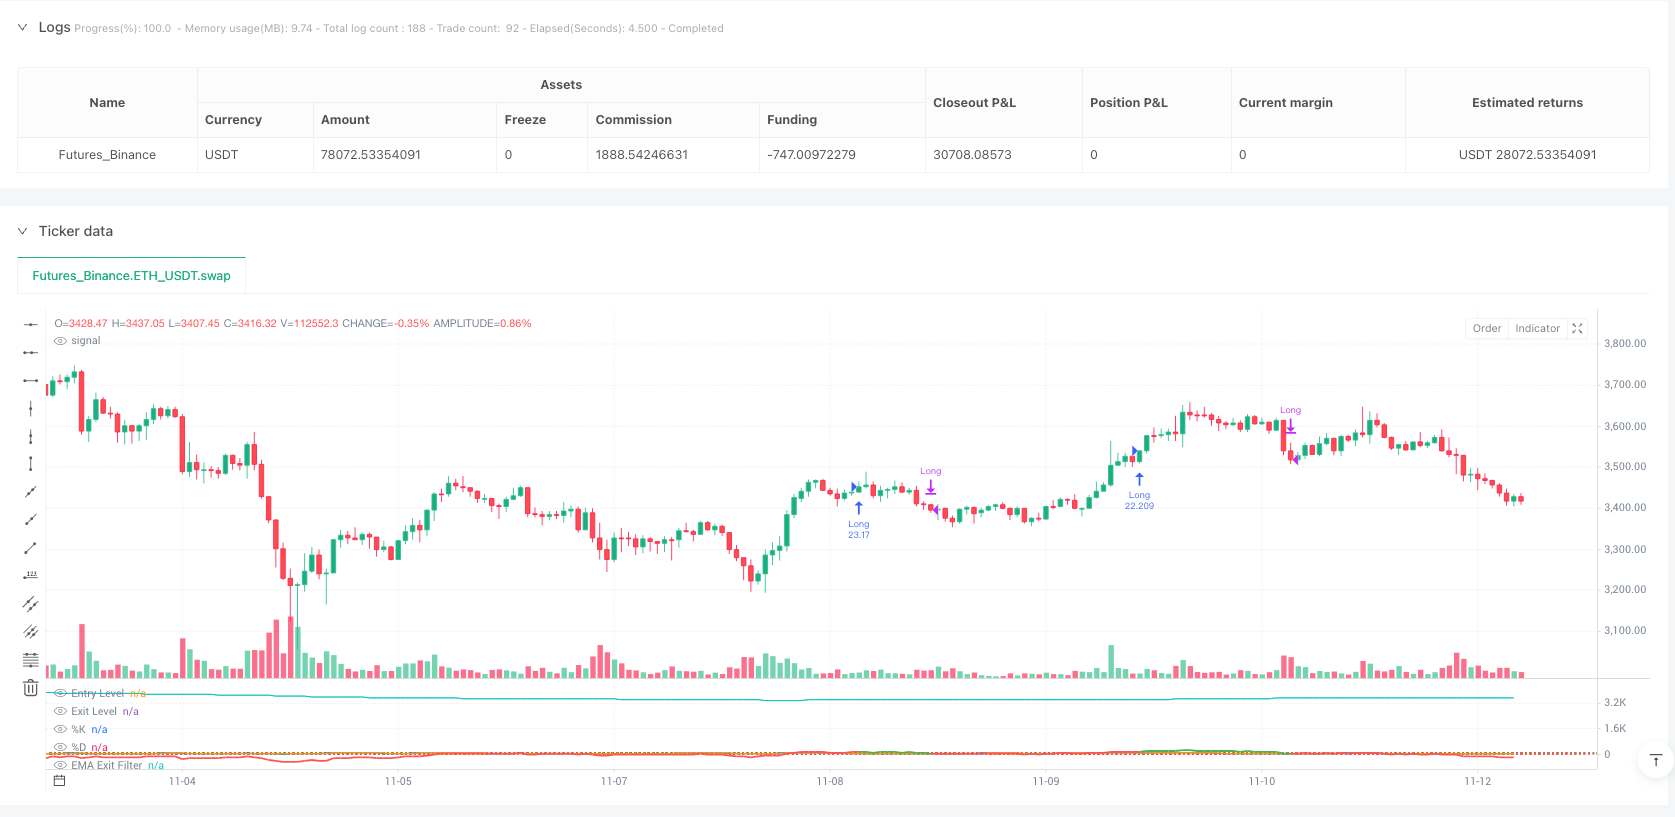Select the Futures_Binance.ETH_USDT.swap tab

(x=131, y=276)
